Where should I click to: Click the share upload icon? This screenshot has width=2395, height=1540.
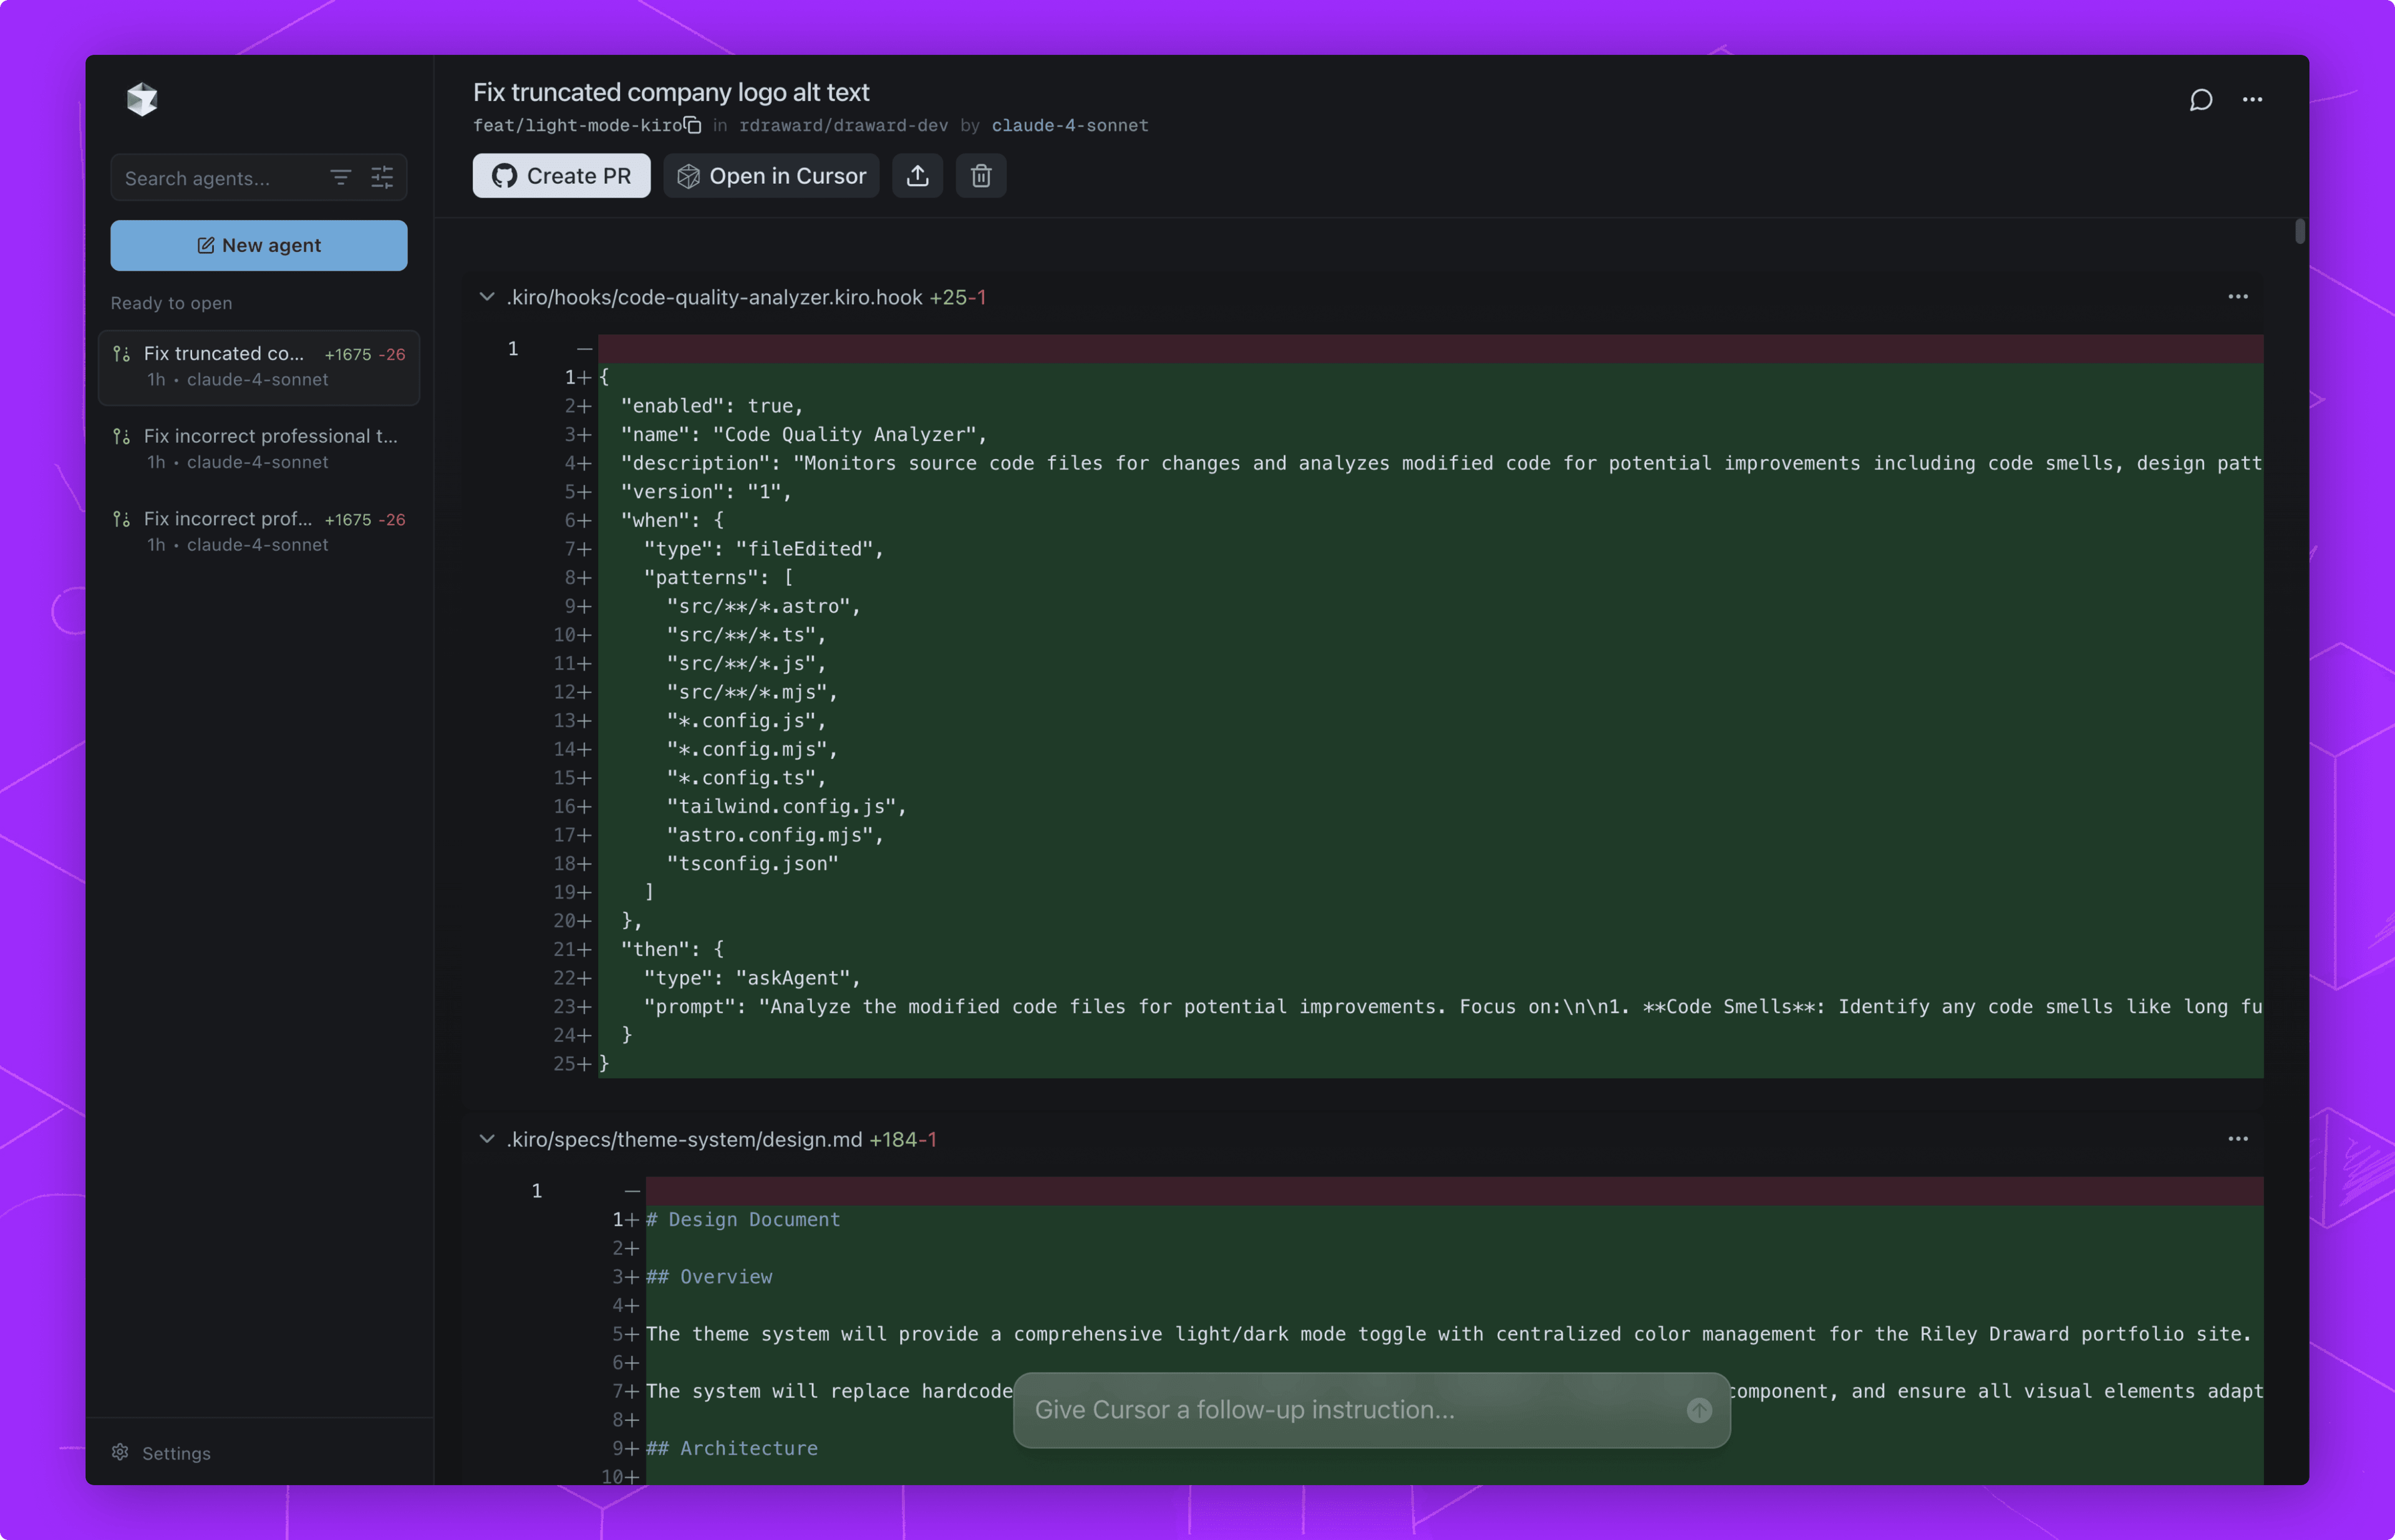click(x=917, y=176)
